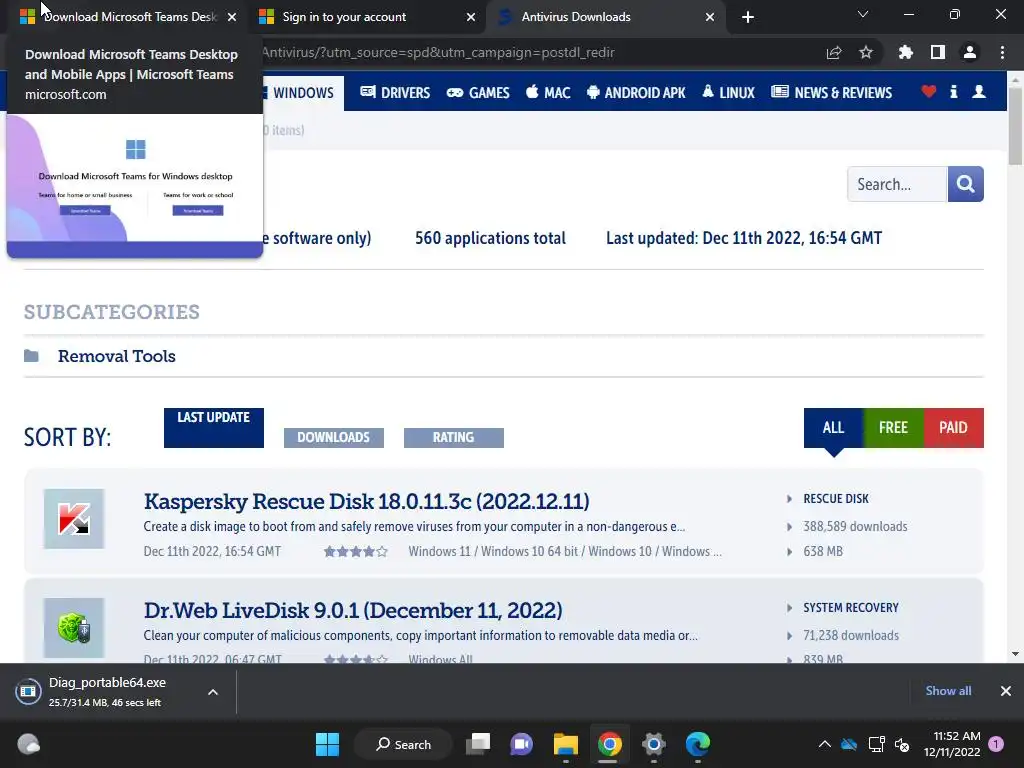Open Settings from the taskbar

tap(653, 744)
